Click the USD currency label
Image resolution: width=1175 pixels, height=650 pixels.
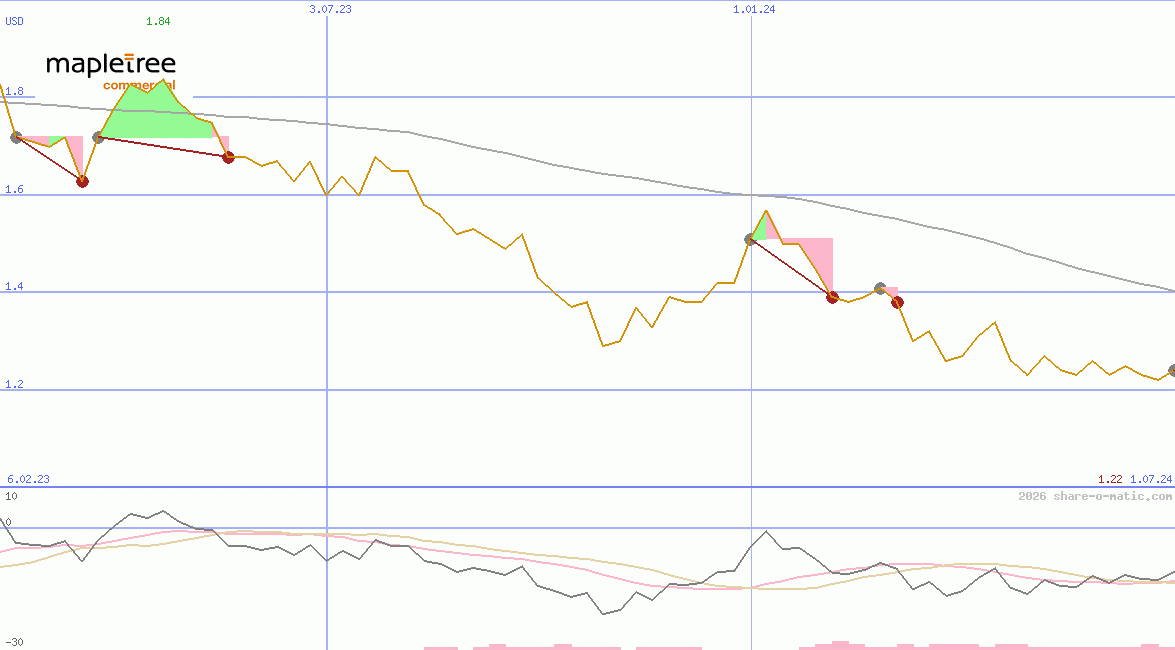pyautogui.click(x=15, y=21)
